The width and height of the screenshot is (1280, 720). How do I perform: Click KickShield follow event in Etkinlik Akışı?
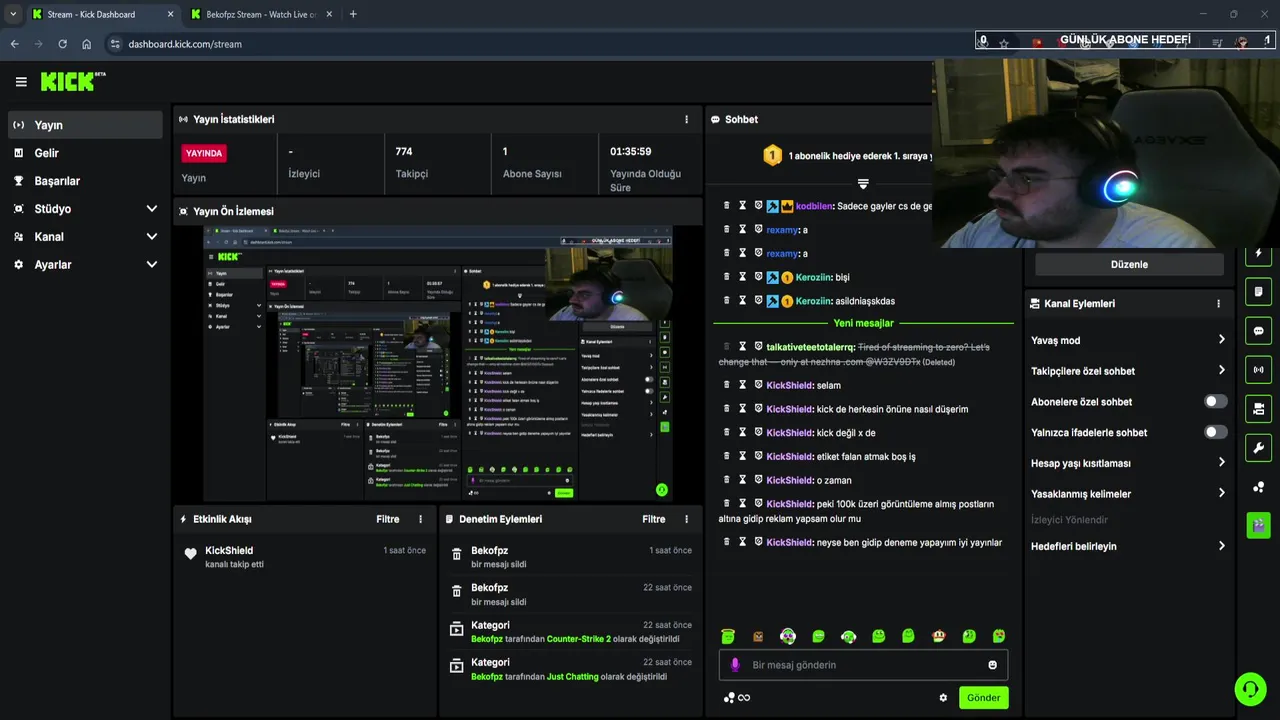(305, 557)
